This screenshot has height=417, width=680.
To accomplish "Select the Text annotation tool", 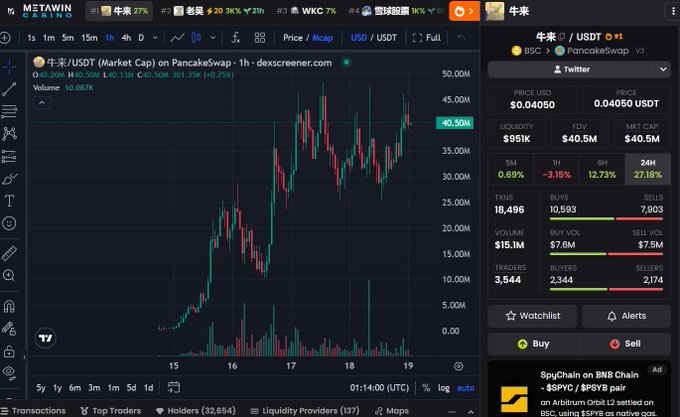I will click(x=9, y=201).
